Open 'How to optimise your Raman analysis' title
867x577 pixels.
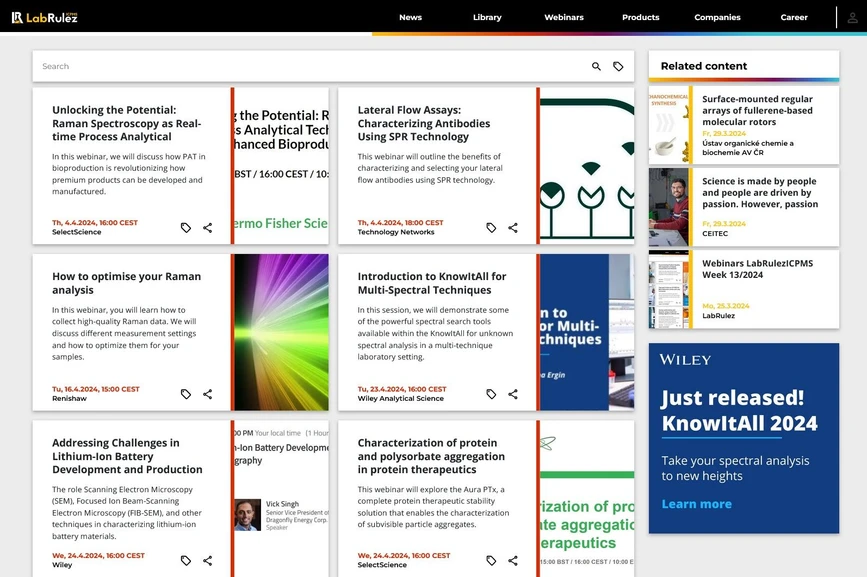[127, 283]
